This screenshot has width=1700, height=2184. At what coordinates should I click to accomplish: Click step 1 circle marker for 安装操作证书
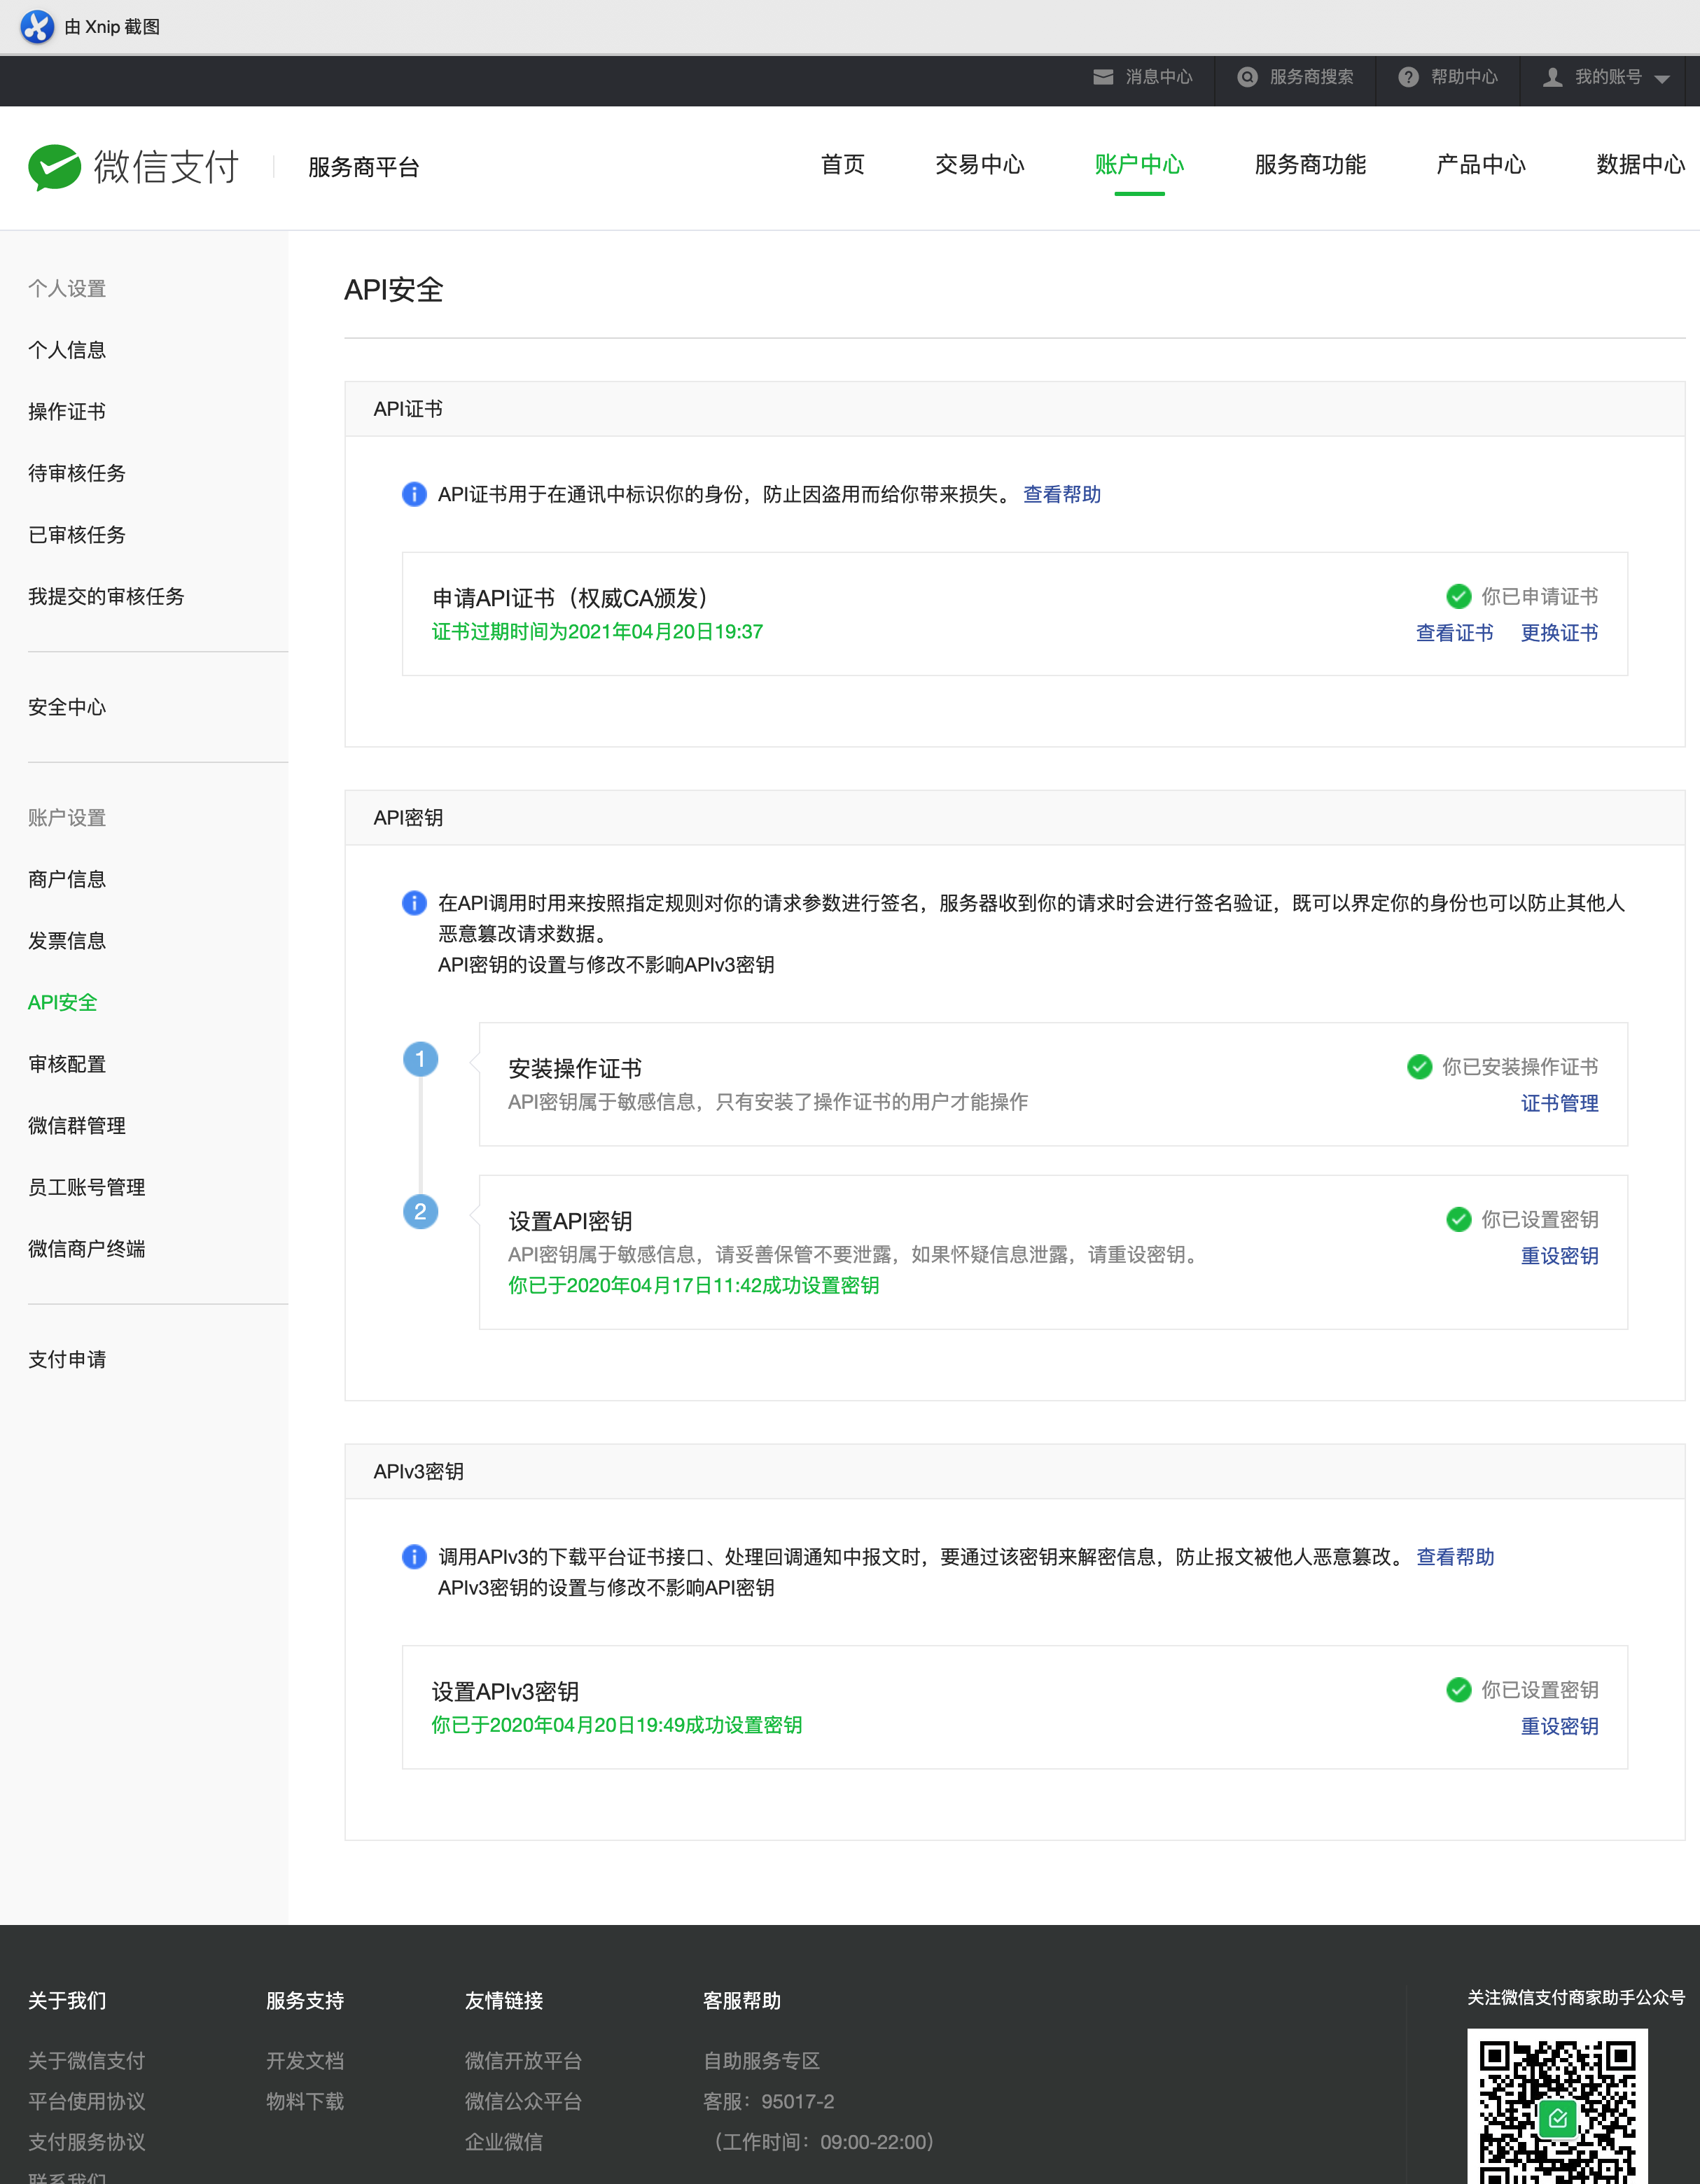(x=420, y=1059)
